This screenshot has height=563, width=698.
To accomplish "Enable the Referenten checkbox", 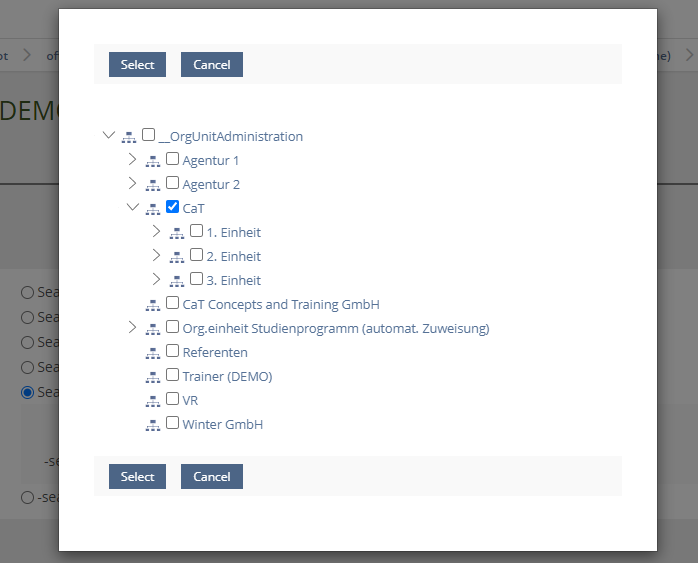I will pos(173,352).
